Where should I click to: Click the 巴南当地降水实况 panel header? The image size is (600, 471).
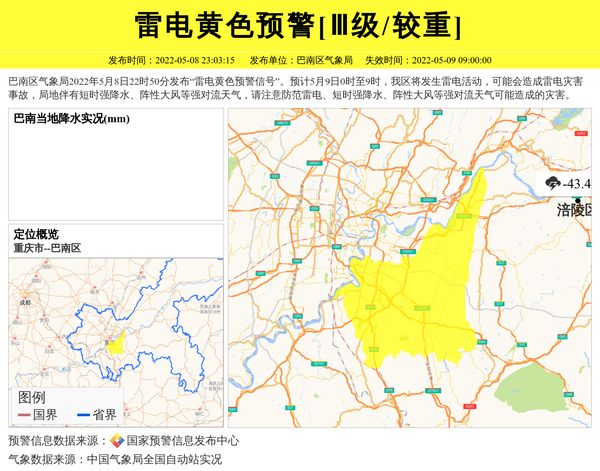pos(72,119)
